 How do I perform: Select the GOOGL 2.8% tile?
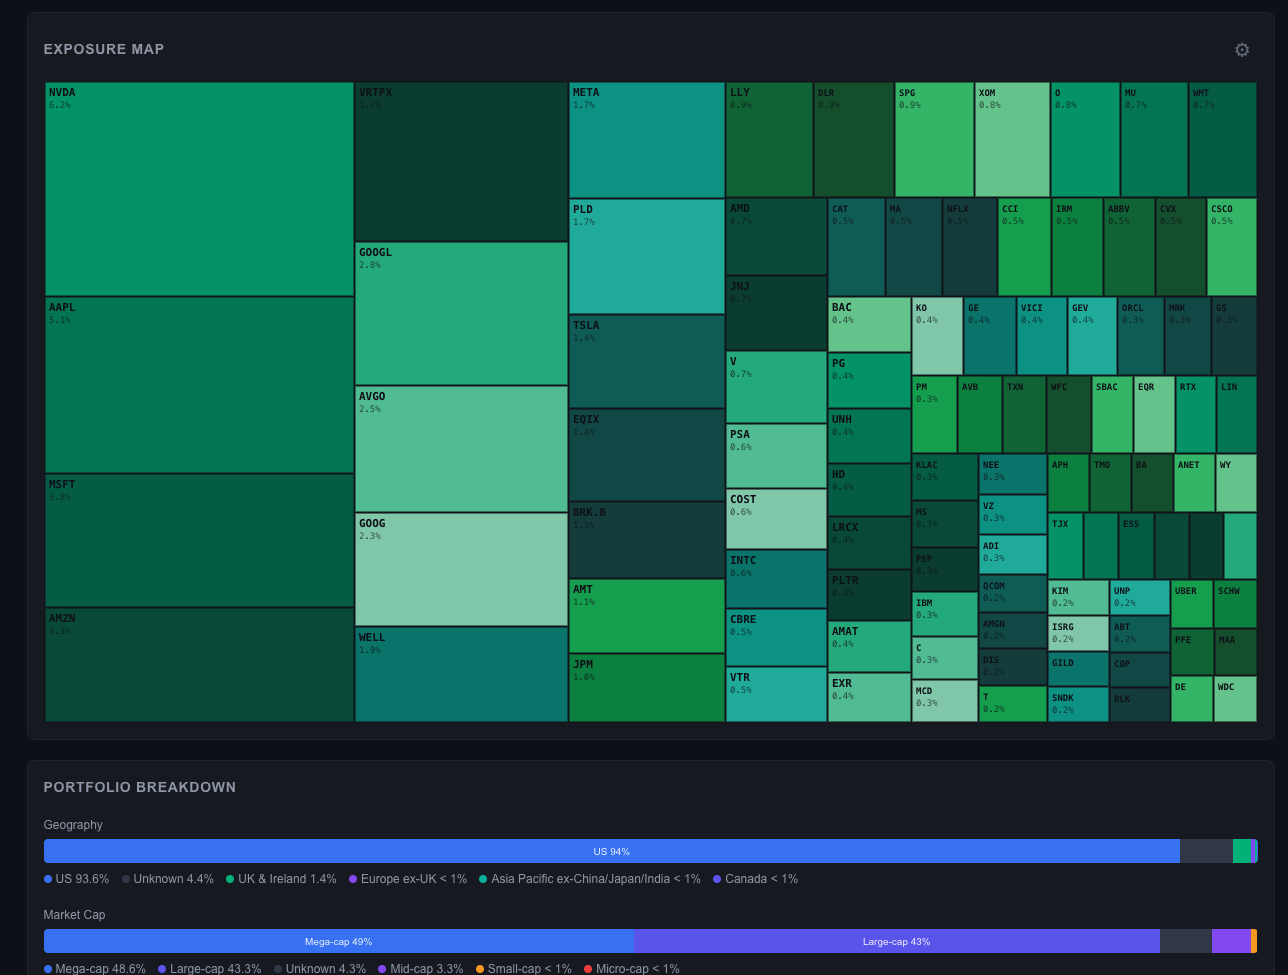coord(461,313)
